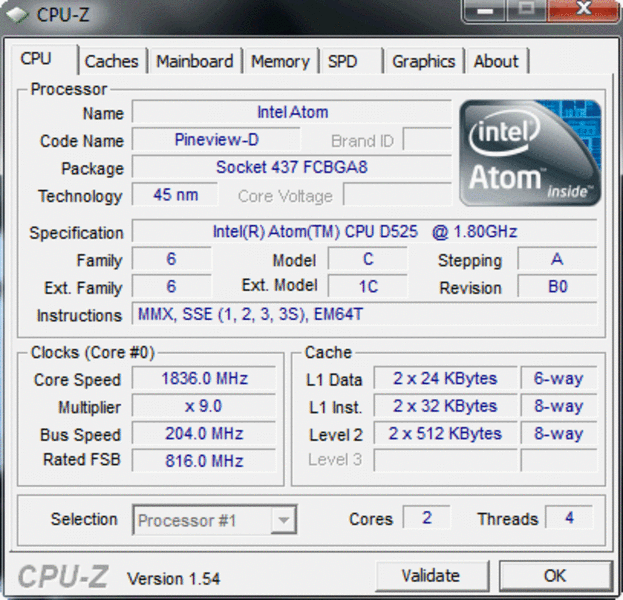This screenshot has height=600, width=623.
Task: Open the Graphics tab
Action: [424, 62]
